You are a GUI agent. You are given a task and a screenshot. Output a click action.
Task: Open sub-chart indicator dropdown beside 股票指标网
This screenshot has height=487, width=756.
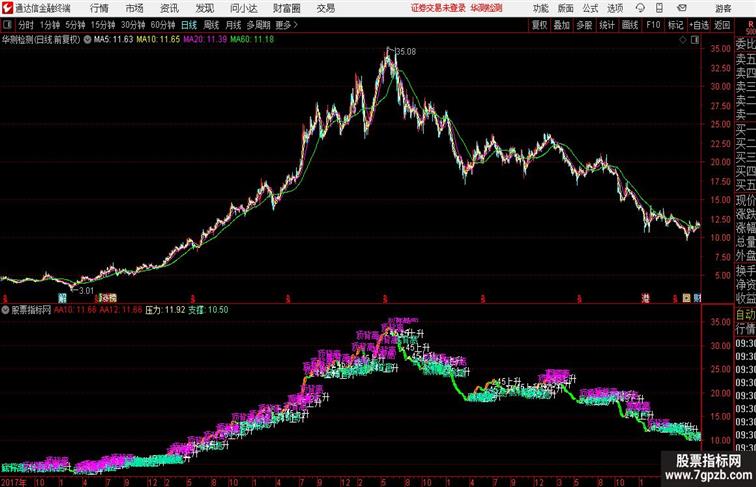5,310
